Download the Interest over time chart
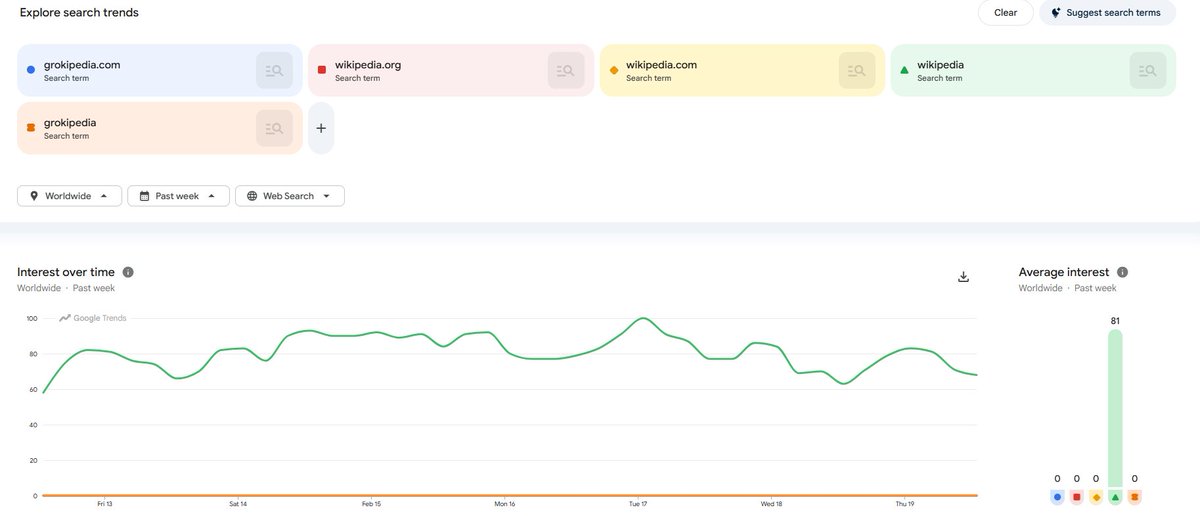 pos(964,277)
